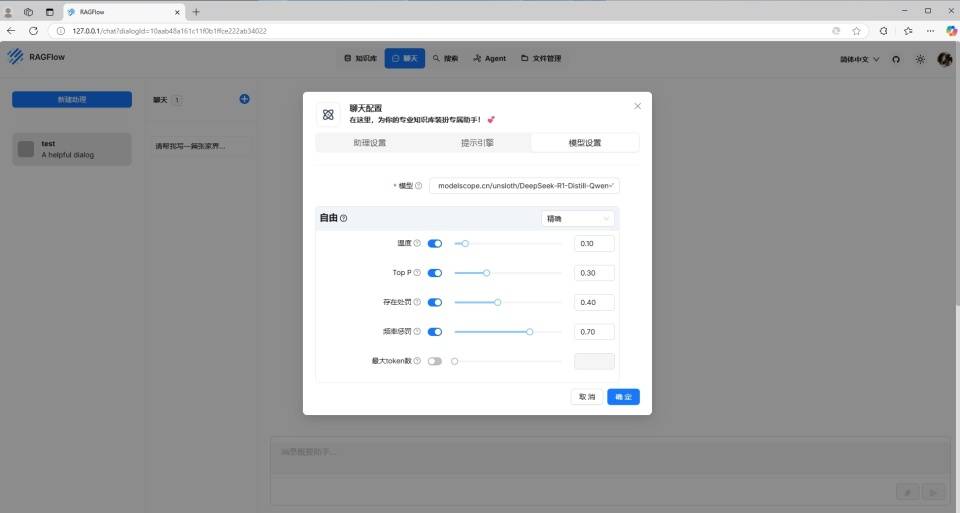Viewport: 960px width, 513px height.
Task: Open the 请帮我写一篇张家界 chat entry
Action: click(201, 146)
